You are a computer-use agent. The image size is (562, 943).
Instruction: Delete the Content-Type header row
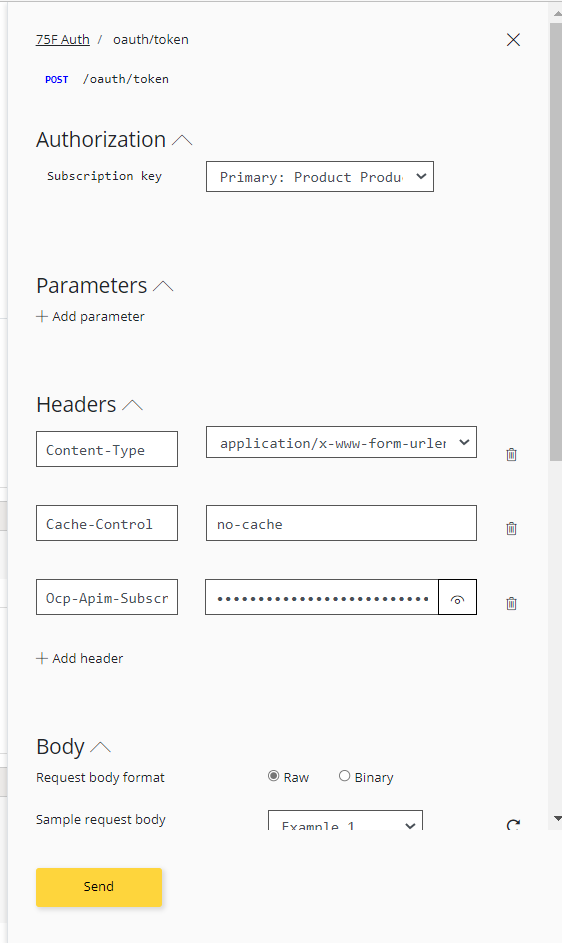511,455
